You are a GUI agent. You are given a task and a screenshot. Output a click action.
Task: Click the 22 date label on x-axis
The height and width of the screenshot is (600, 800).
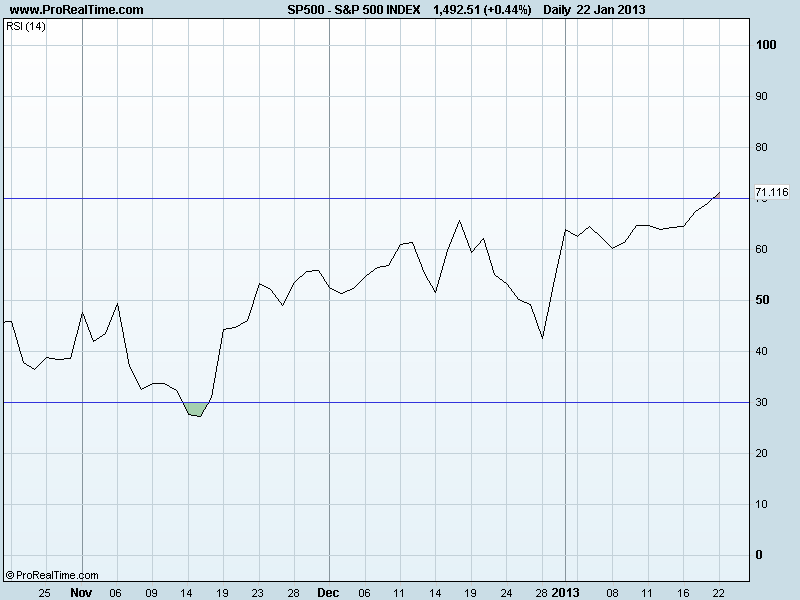[x=718, y=593]
